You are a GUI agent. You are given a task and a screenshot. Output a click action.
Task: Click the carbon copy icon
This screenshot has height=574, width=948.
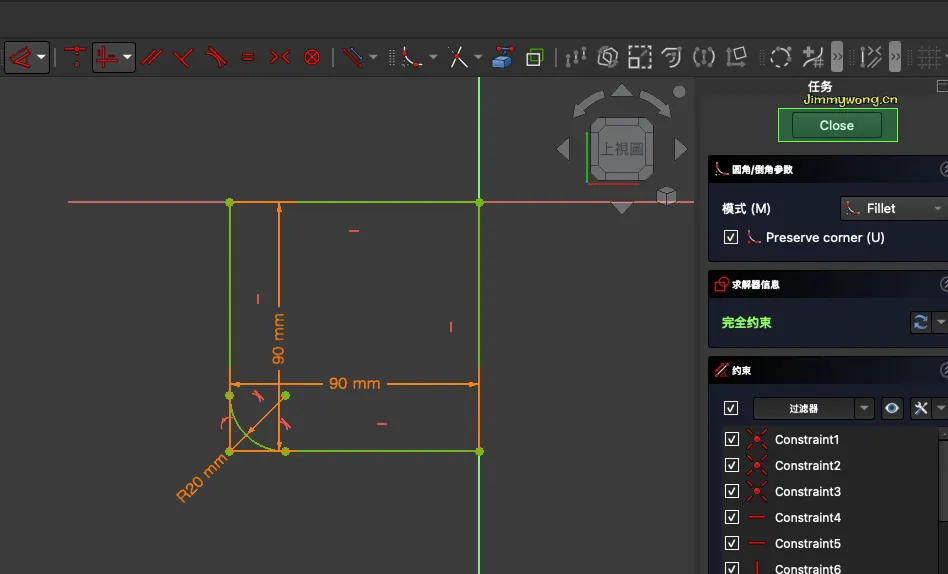point(534,57)
